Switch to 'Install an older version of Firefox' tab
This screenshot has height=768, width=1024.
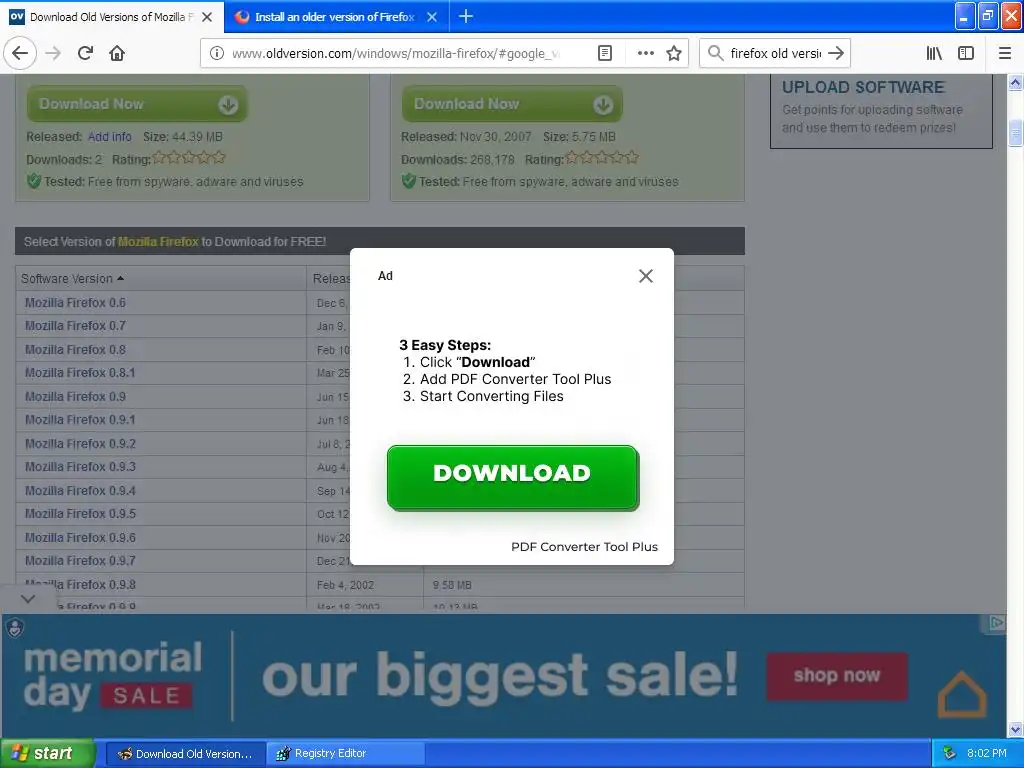pyautogui.click(x=336, y=17)
